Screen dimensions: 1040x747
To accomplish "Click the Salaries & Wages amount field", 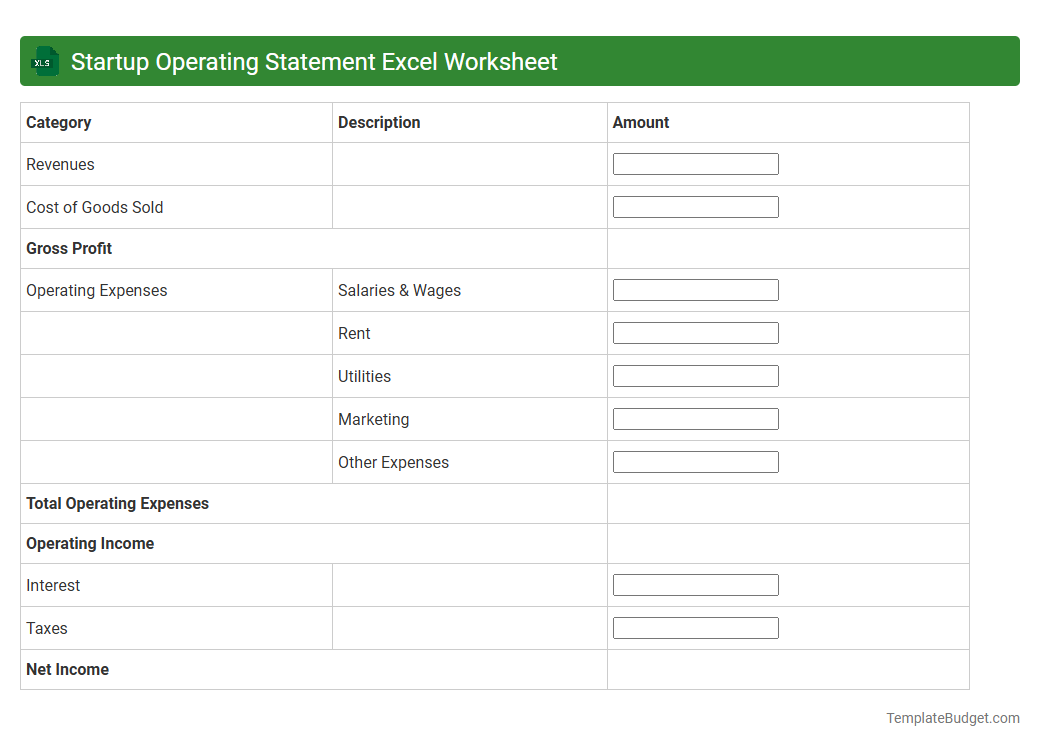I will 695,289.
